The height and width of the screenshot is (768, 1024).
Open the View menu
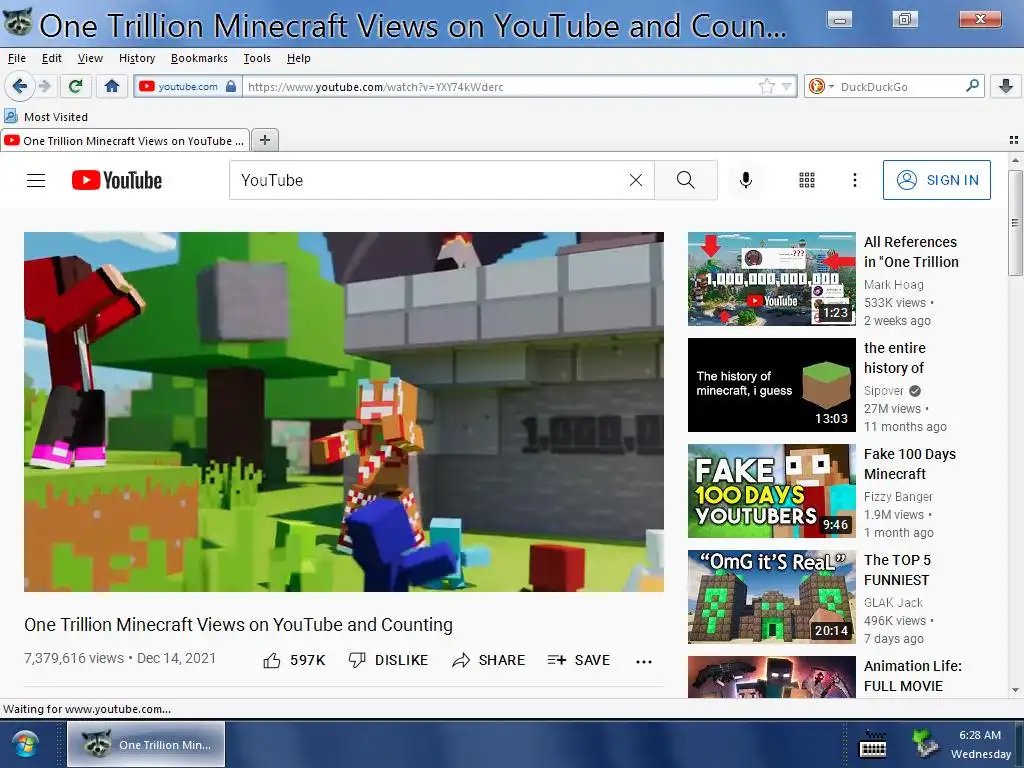(90, 58)
